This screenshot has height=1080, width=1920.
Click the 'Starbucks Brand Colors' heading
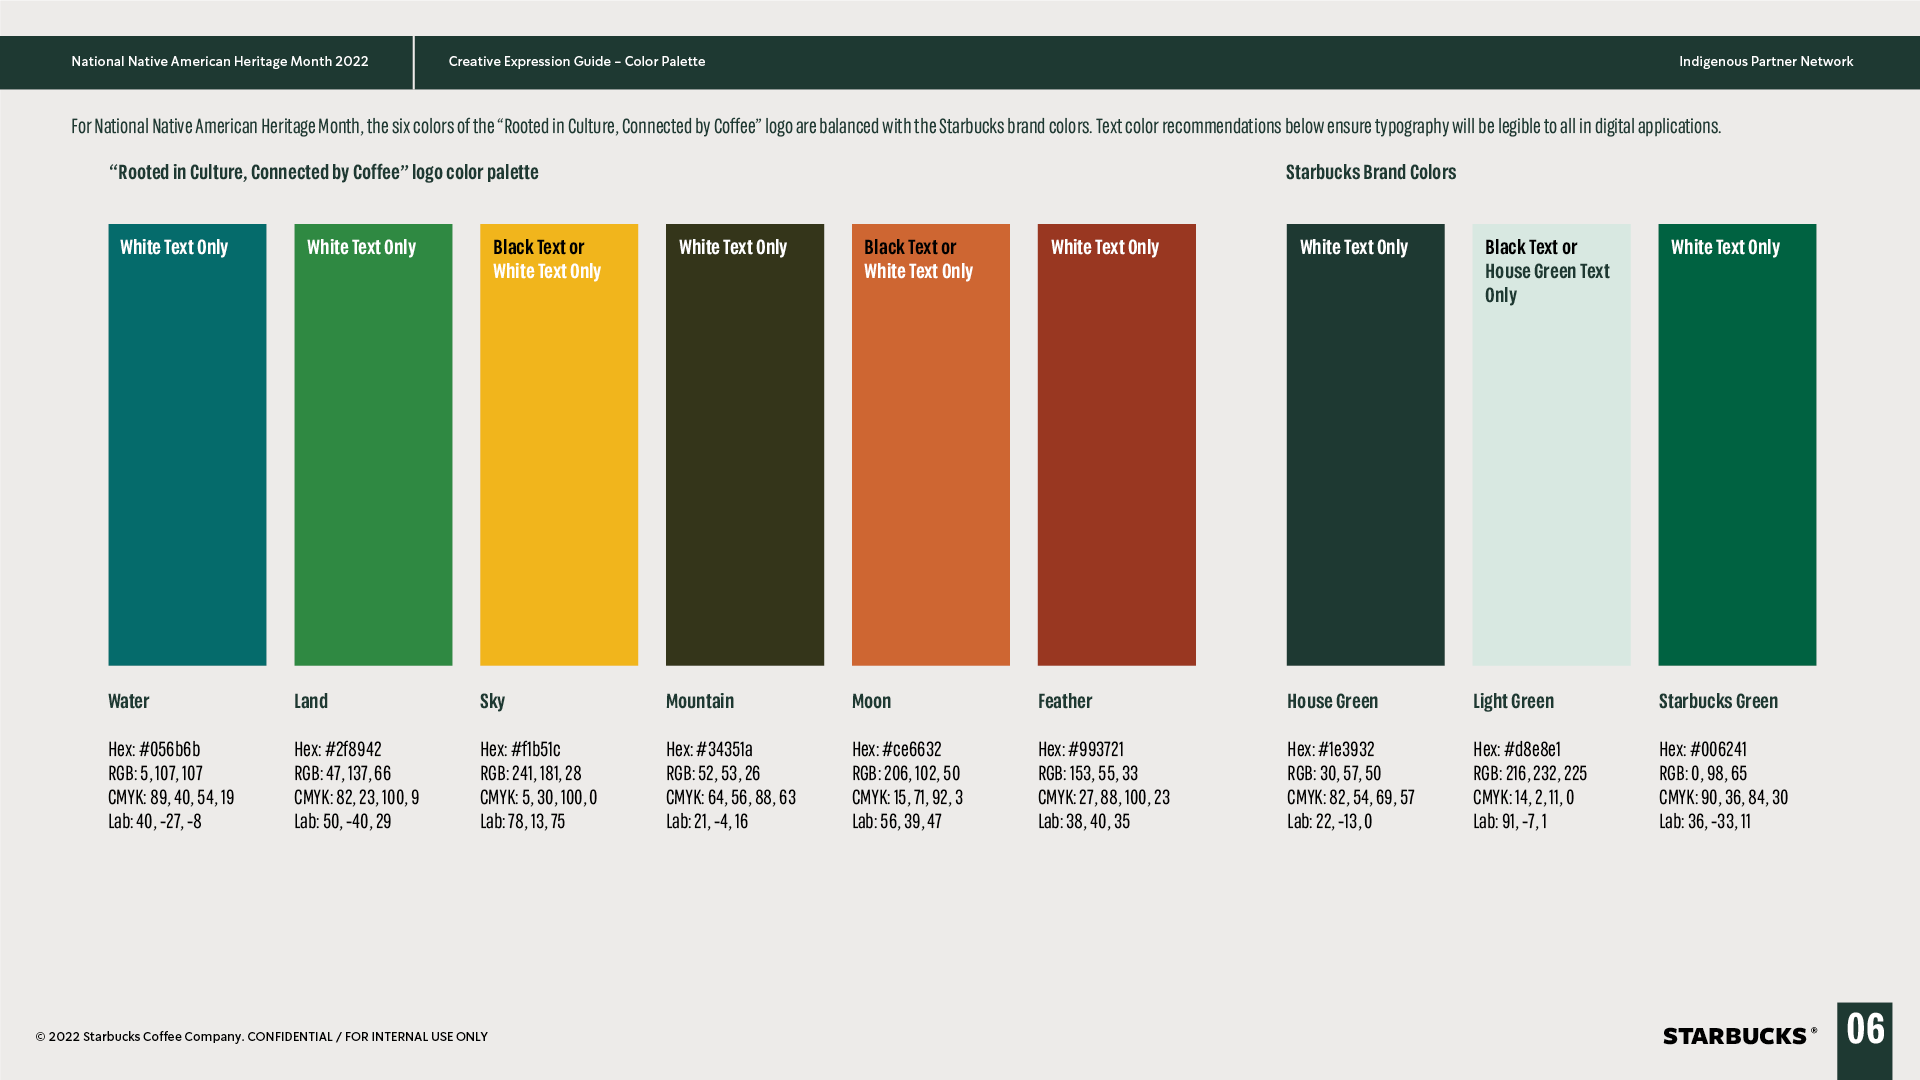(1371, 172)
